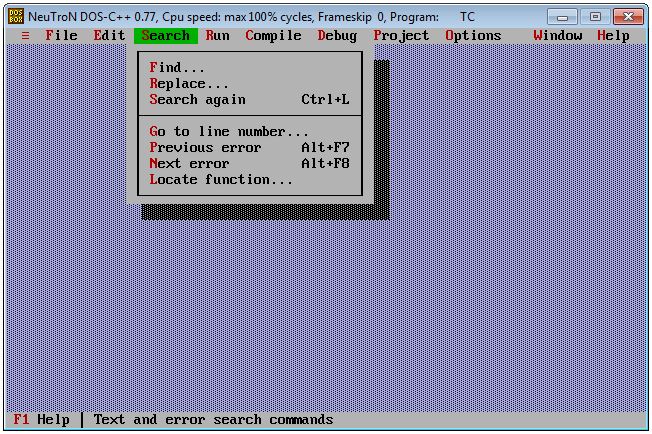Screen dimensions: 652x434
Task: Open the Window menu
Action: point(558,36)
